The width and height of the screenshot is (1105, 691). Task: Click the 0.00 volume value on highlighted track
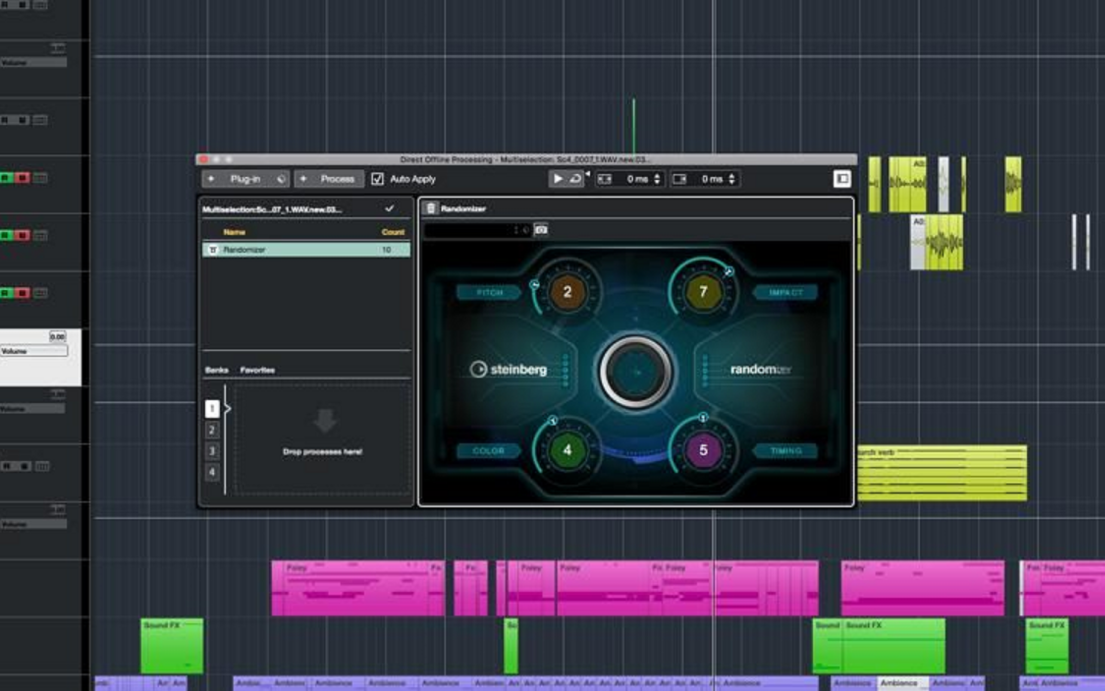(57, 337)
